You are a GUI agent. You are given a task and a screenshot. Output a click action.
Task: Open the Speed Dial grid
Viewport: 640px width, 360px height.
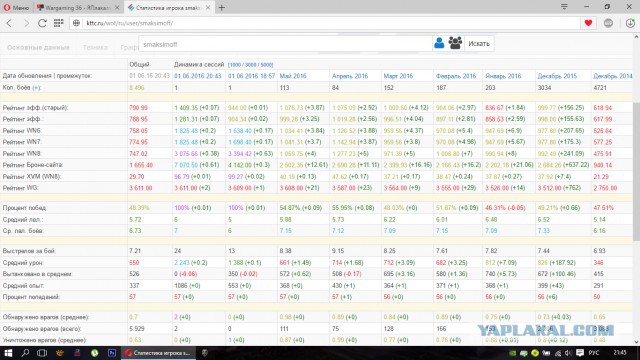coord(59,23)
